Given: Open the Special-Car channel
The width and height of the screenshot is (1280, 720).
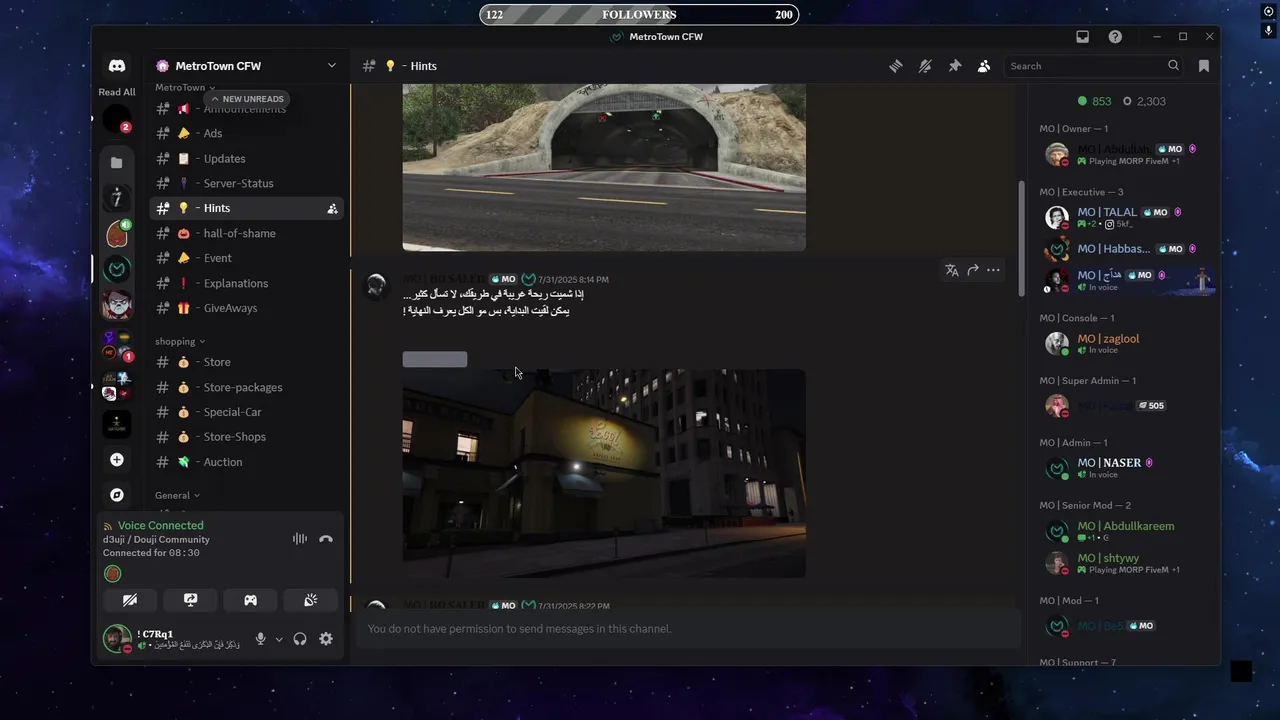Looking at the screenshot, I should pos(246,413).
